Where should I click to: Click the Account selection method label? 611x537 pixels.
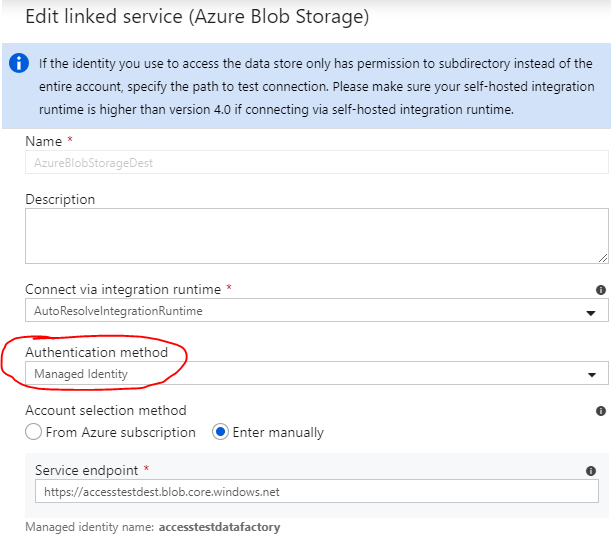tap(105, 410)
